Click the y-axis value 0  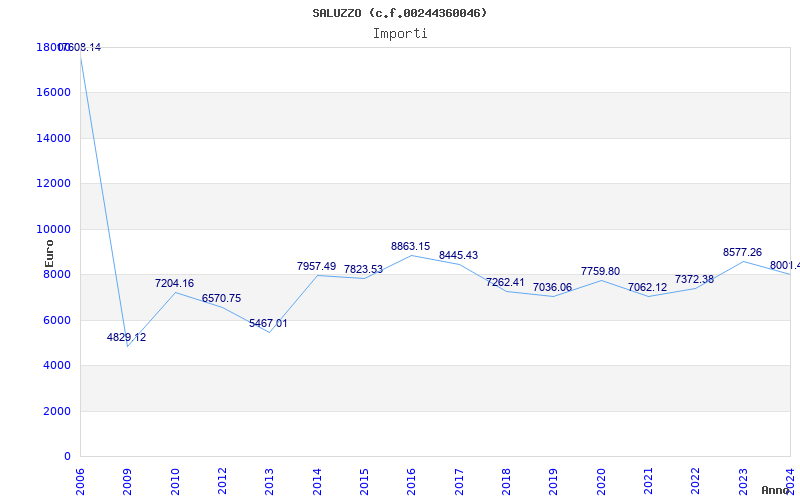pos(67,457)
